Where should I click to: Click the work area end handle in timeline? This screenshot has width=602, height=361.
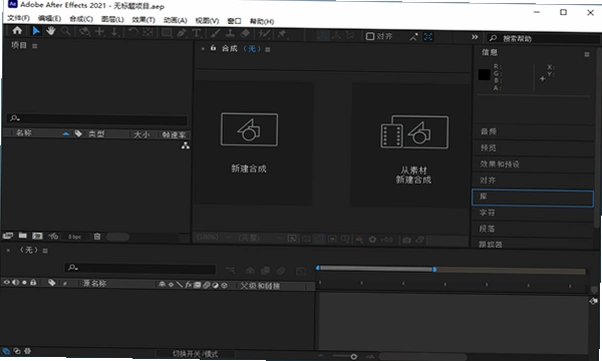(x=434, y=269)
